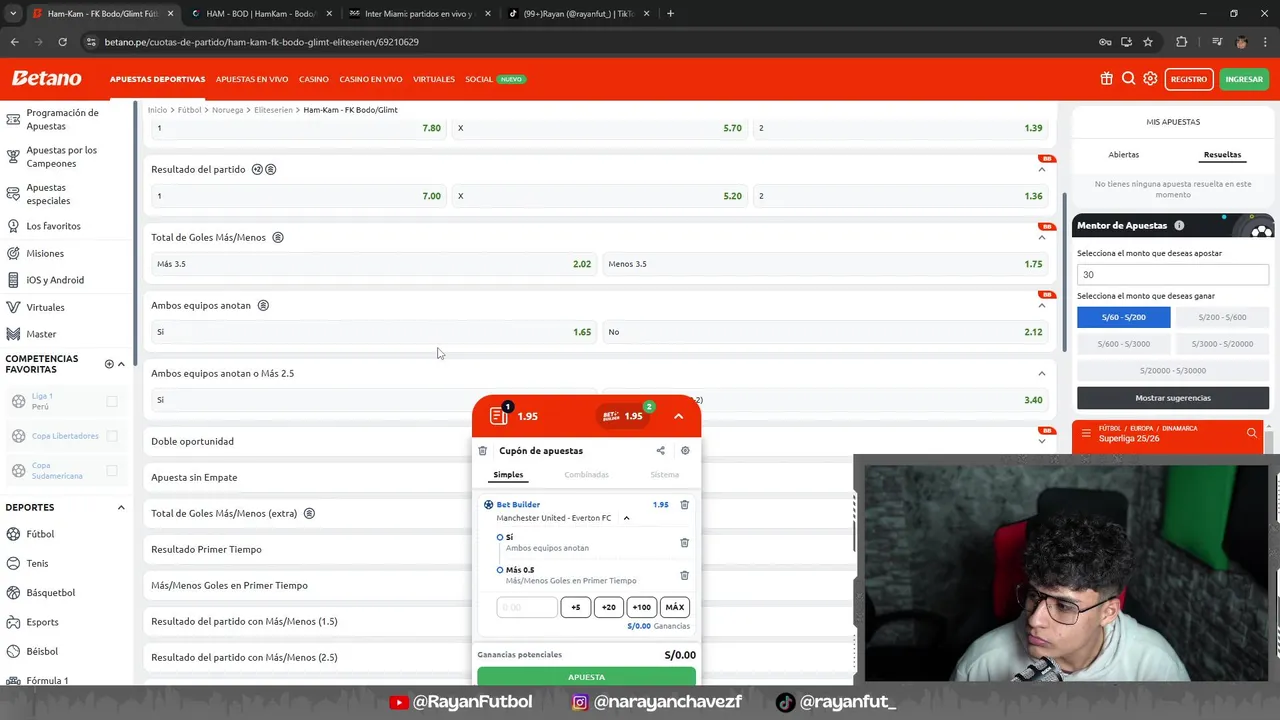Click Mostrar sugerencias button

pos(1173,398)
